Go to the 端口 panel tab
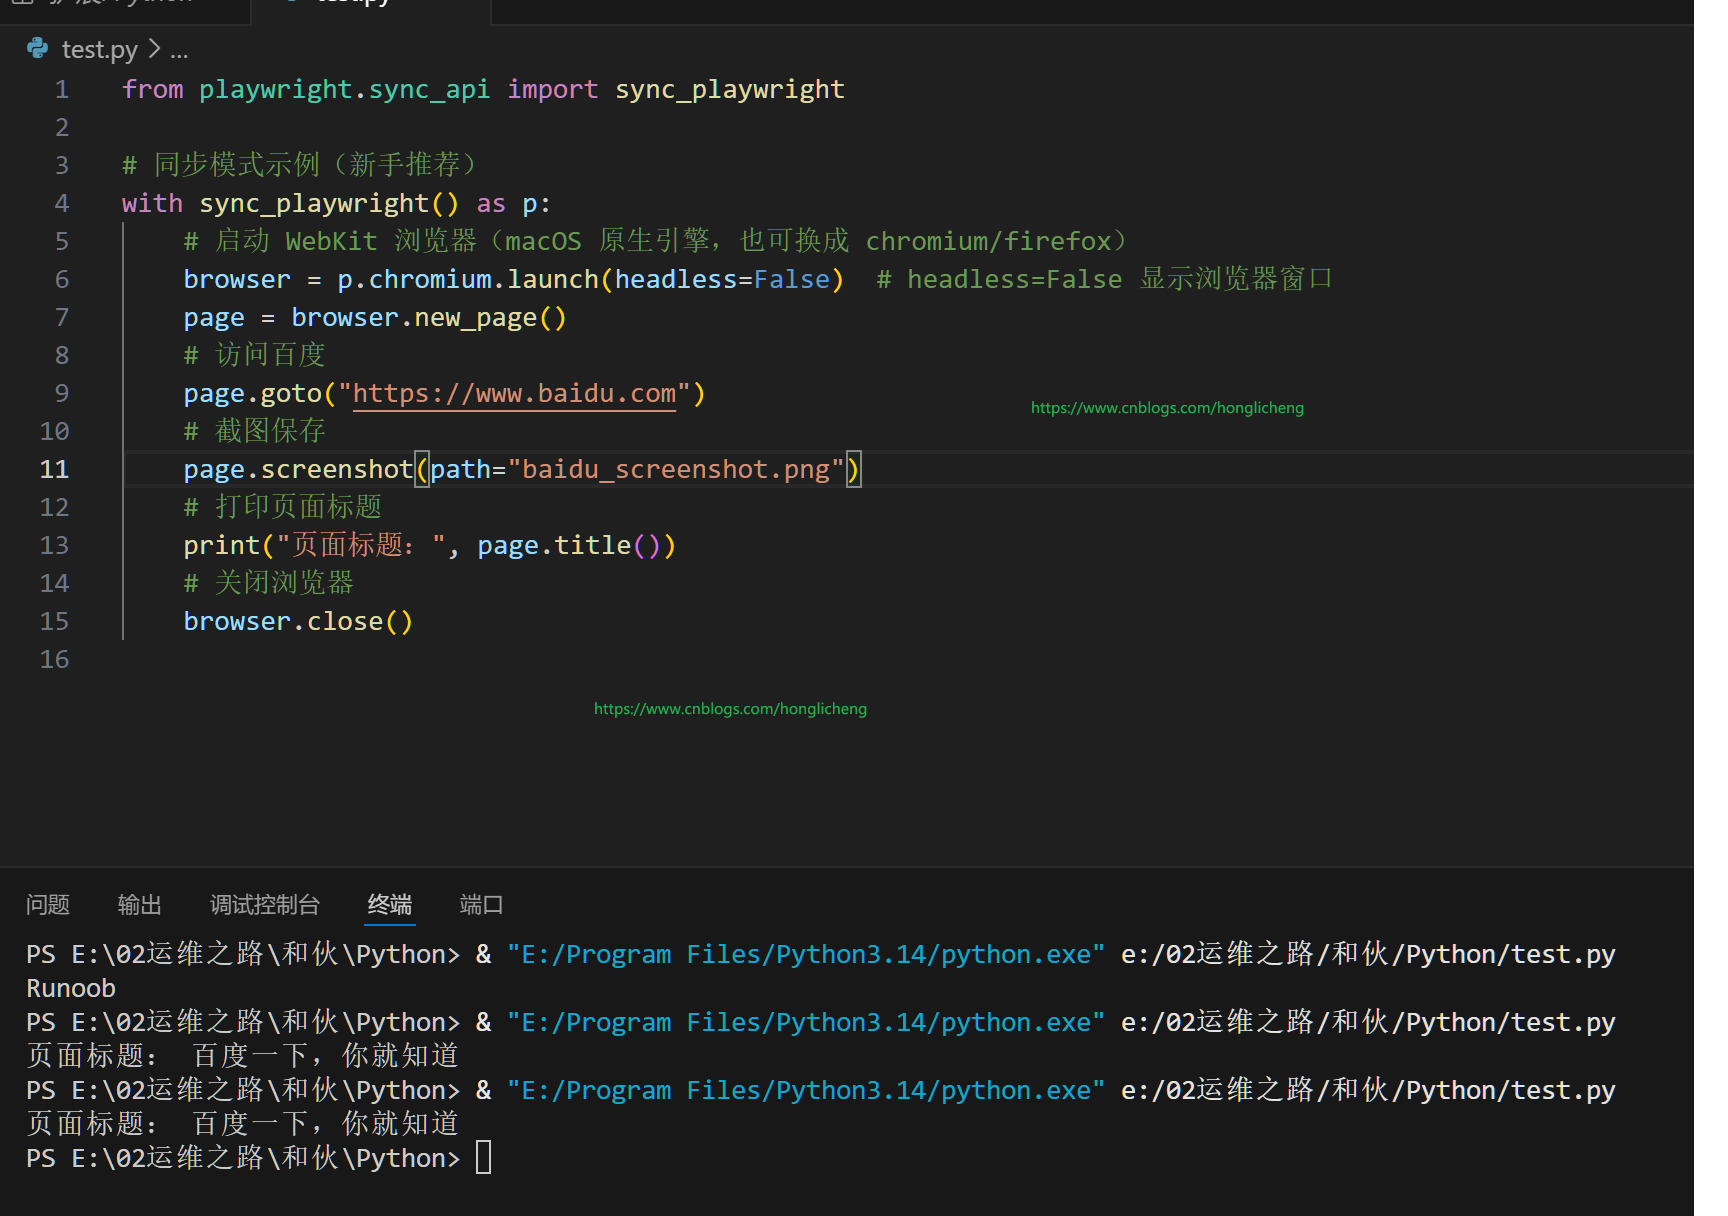1728x1216 pixels. pyautogui.click(x=482, y=905)
